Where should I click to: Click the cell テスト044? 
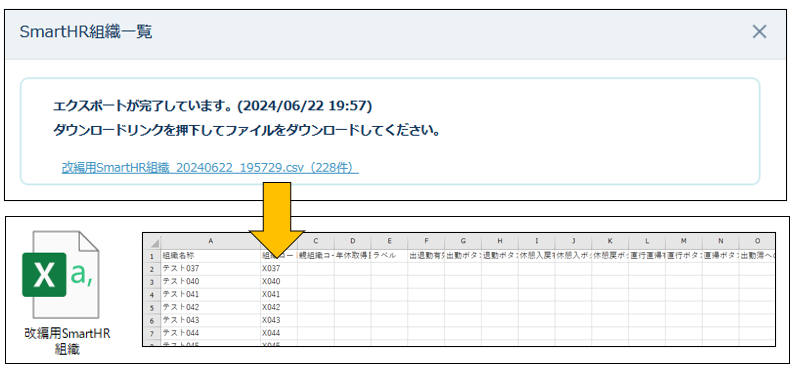210,333
